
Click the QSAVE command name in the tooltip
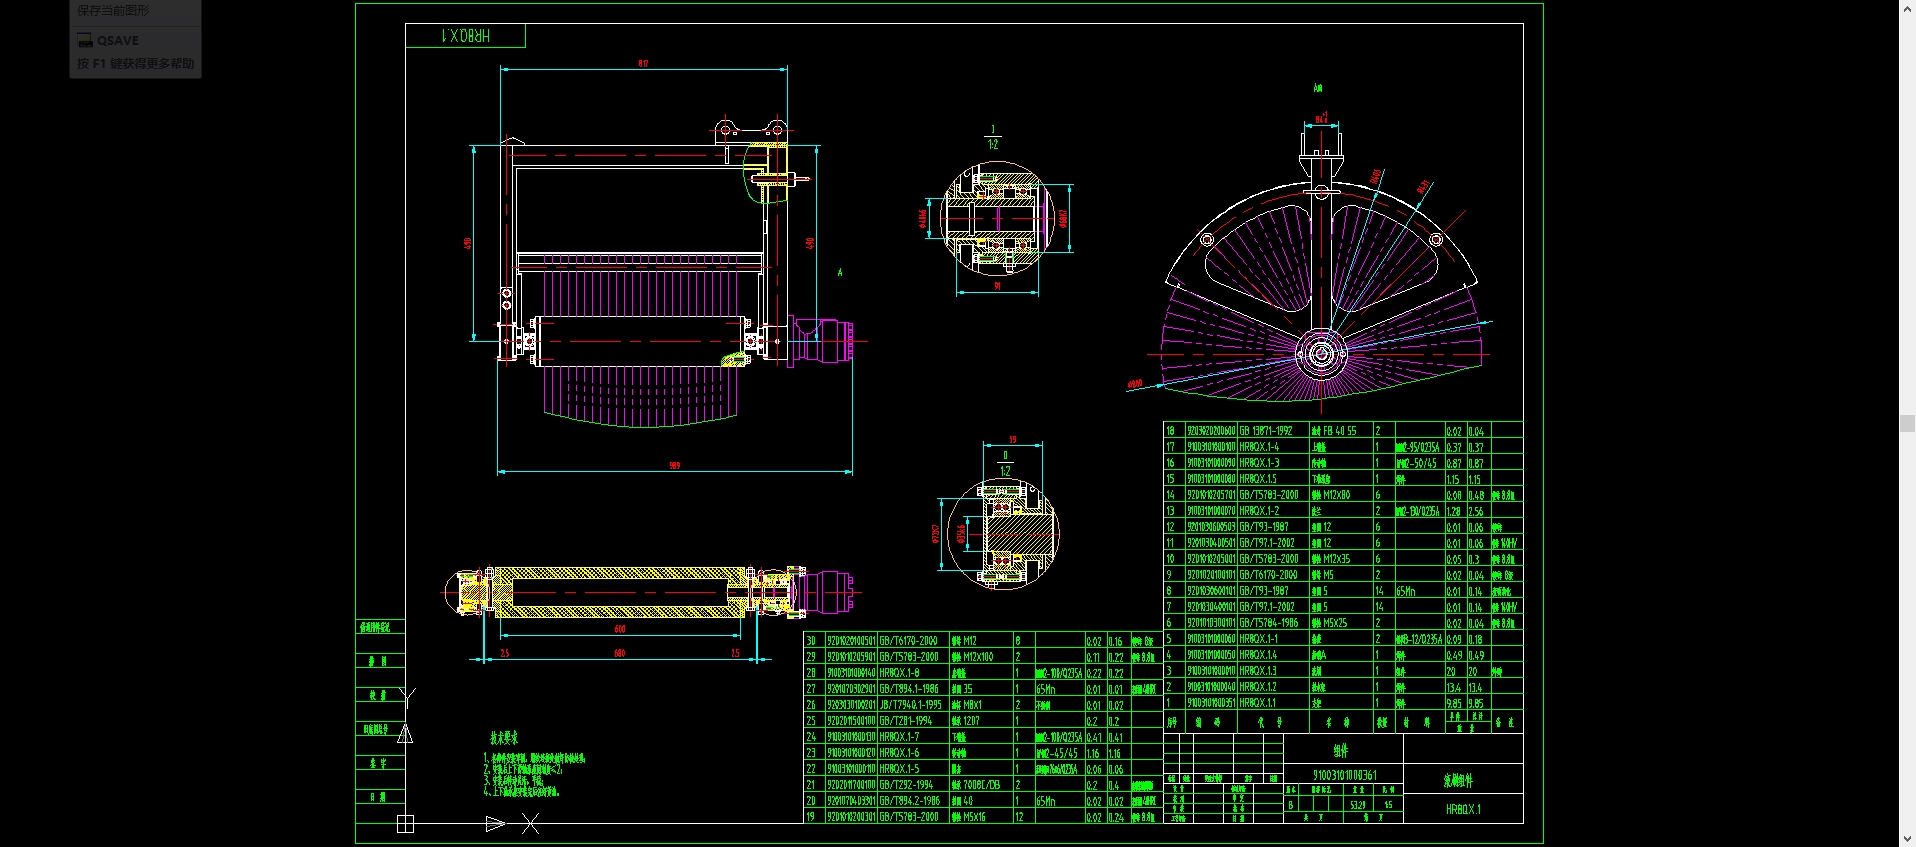(x=118, y=41)
